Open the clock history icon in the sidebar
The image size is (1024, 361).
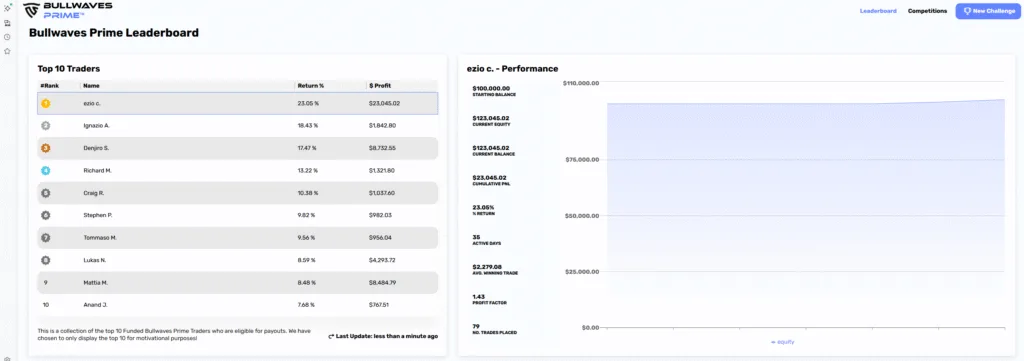pos(7,37)
